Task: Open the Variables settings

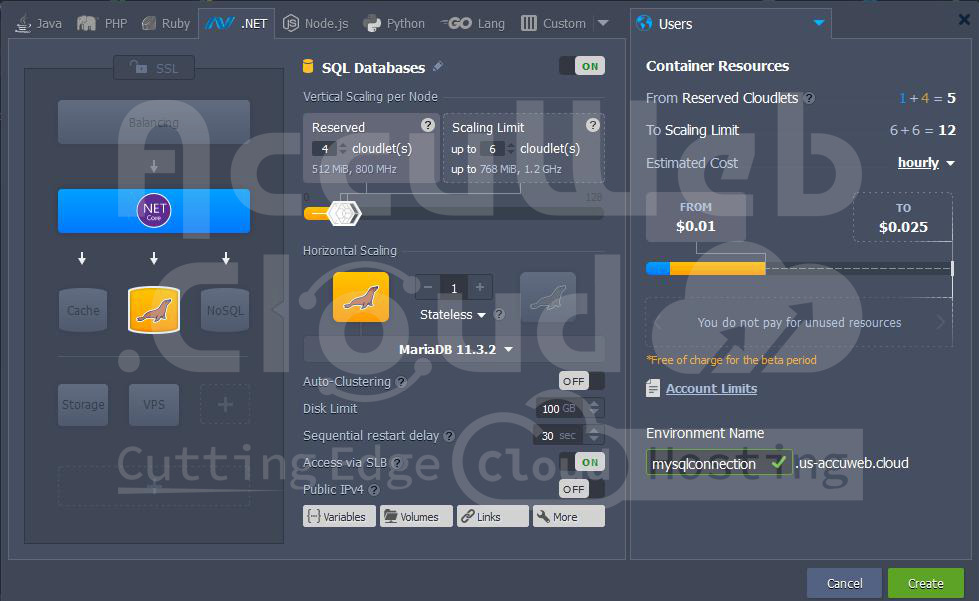Action: 339,516
